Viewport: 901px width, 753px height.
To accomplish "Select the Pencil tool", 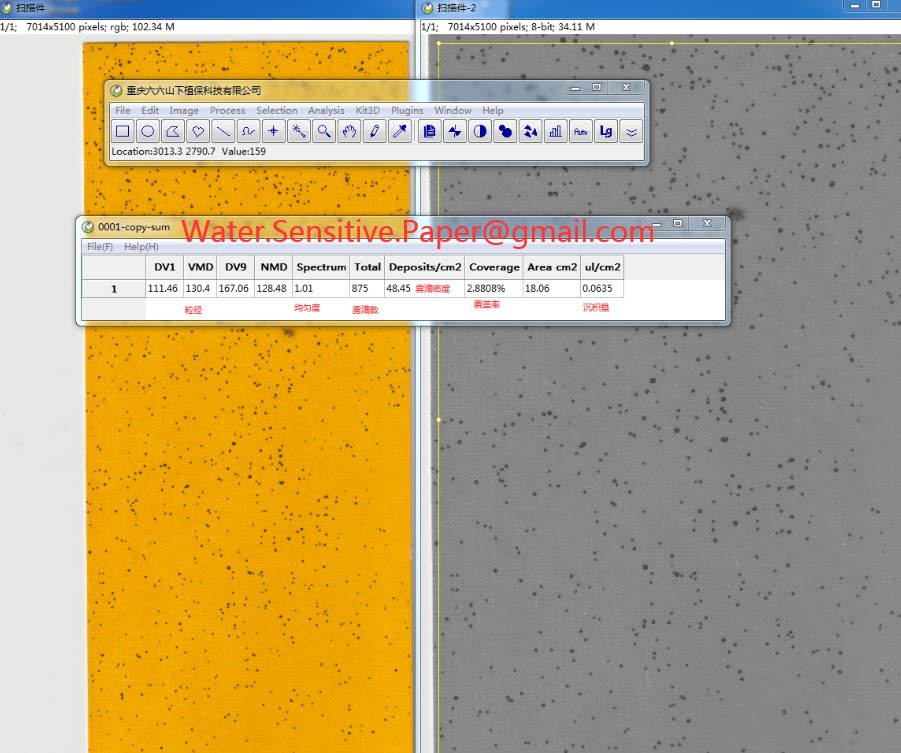I will click(375, 132).
